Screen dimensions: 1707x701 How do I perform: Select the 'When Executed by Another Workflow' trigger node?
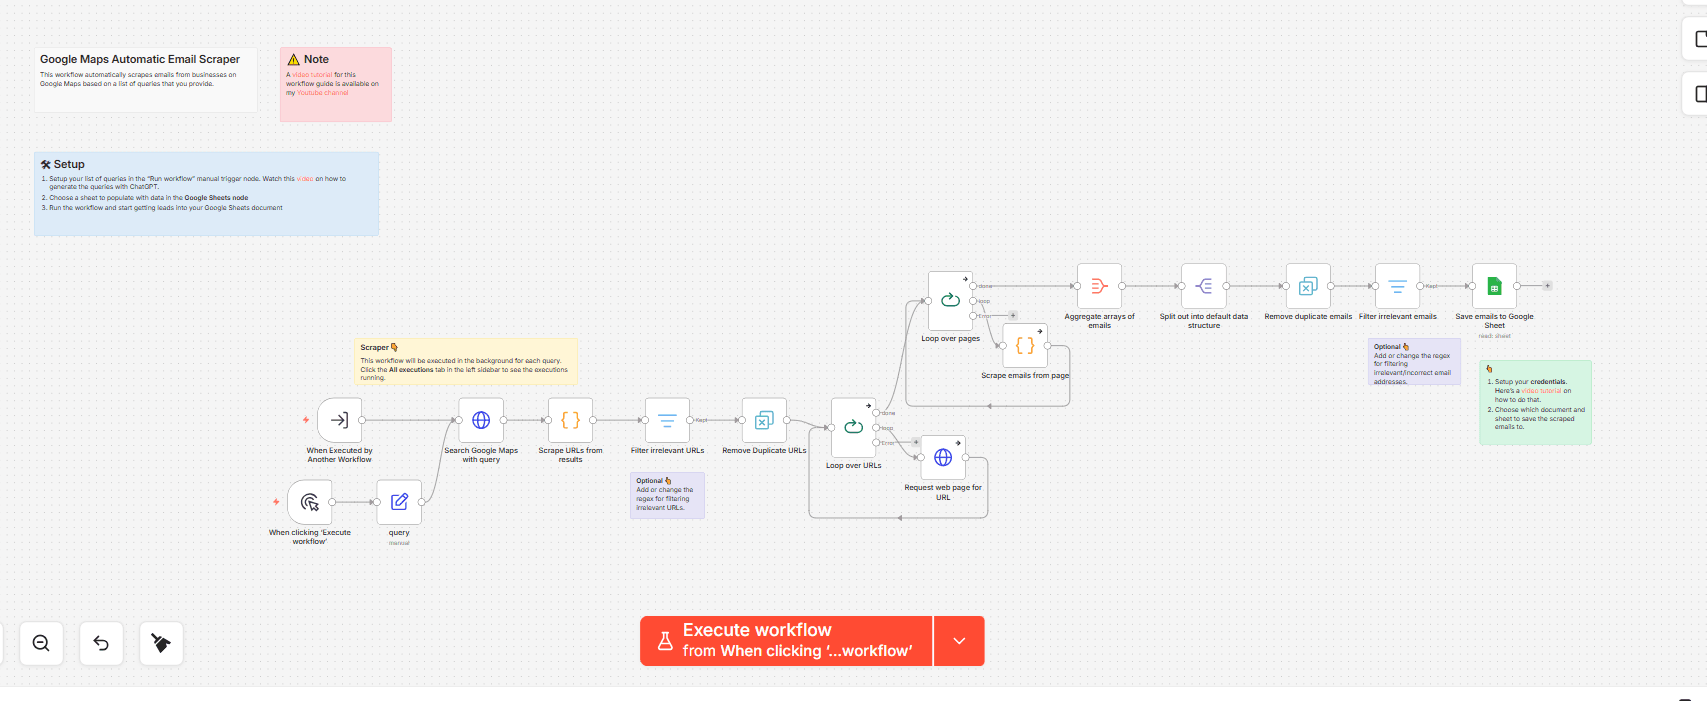339,420
